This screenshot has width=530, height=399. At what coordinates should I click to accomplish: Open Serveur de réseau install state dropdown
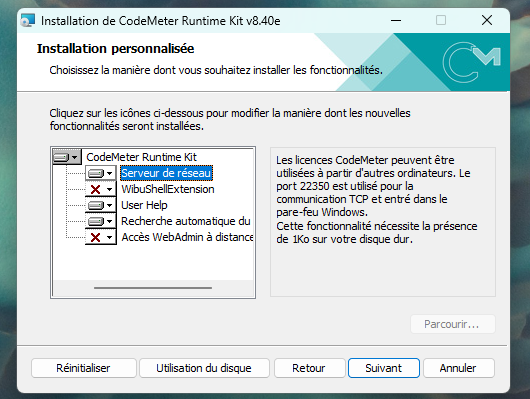(x=100, y=173)
